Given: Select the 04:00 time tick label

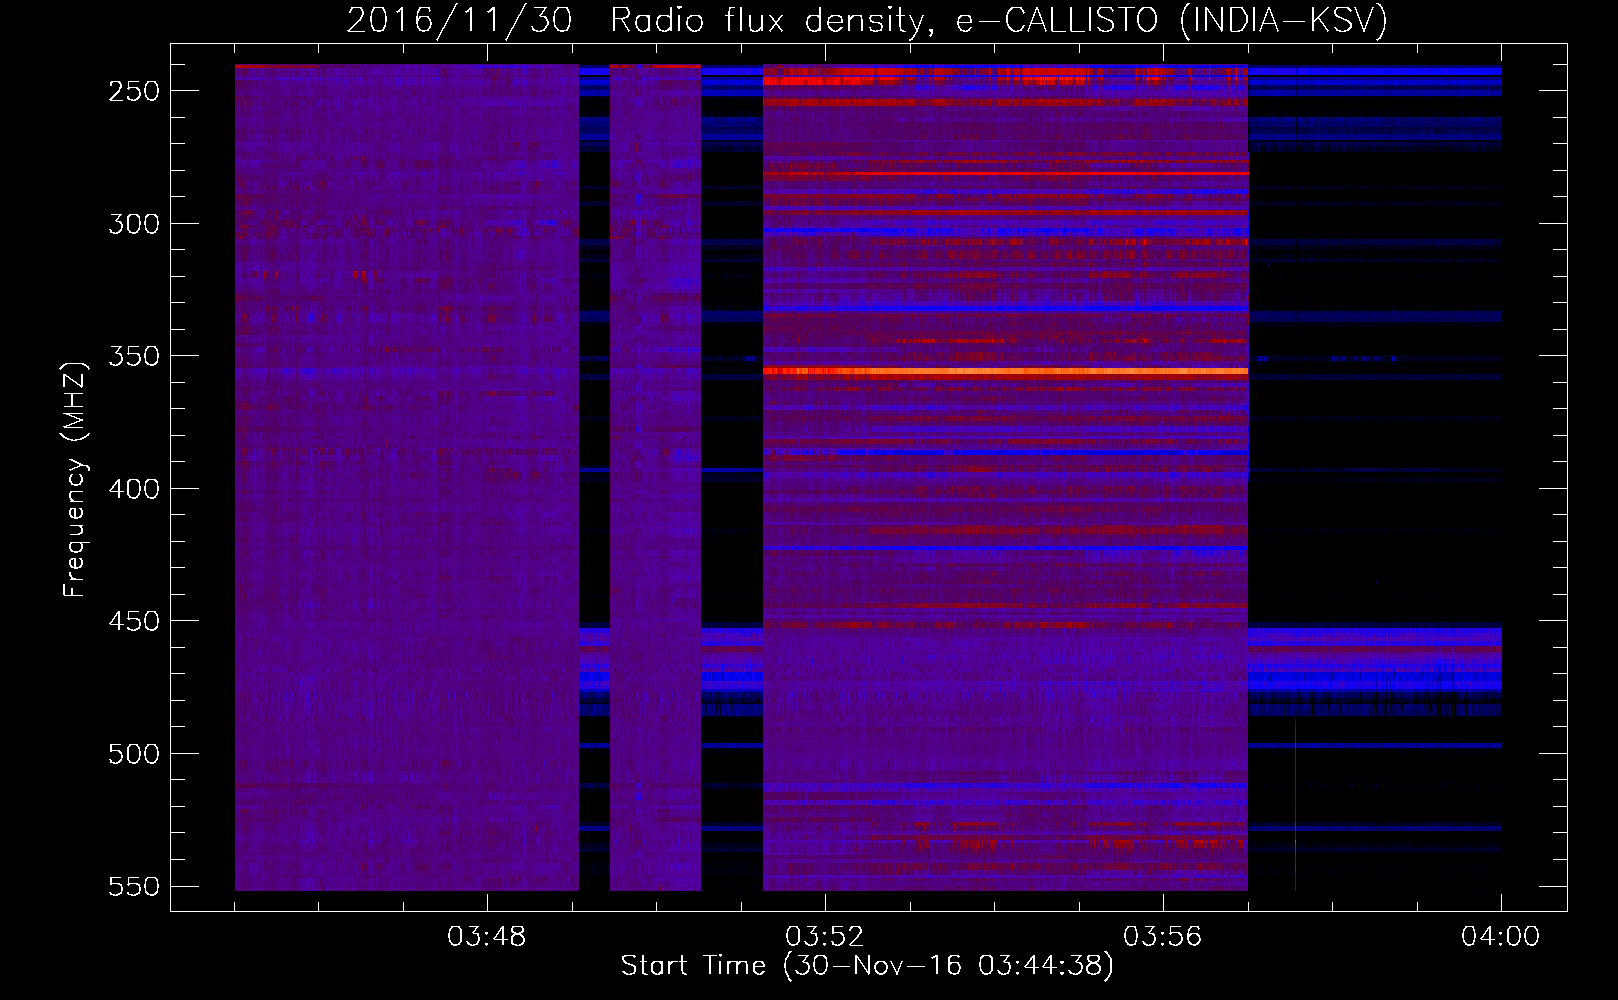Looking at the screenshot, I should pyautogui.click(x=1500, y=937).
